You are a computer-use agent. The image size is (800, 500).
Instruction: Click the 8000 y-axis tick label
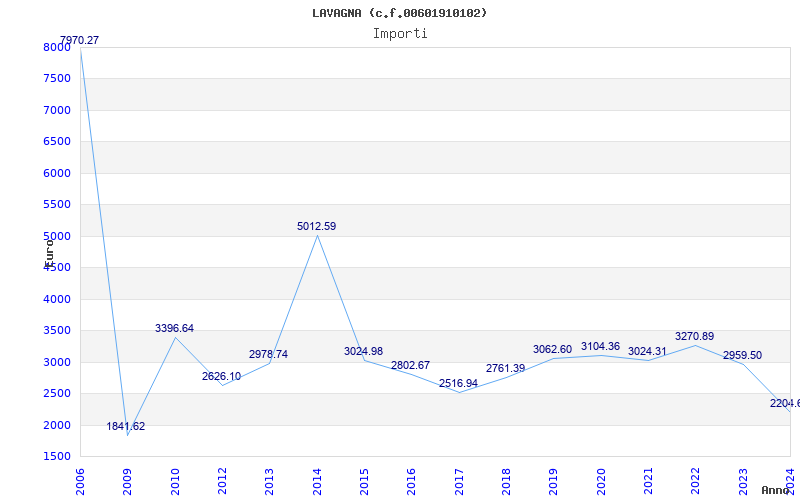pos(57,47)
